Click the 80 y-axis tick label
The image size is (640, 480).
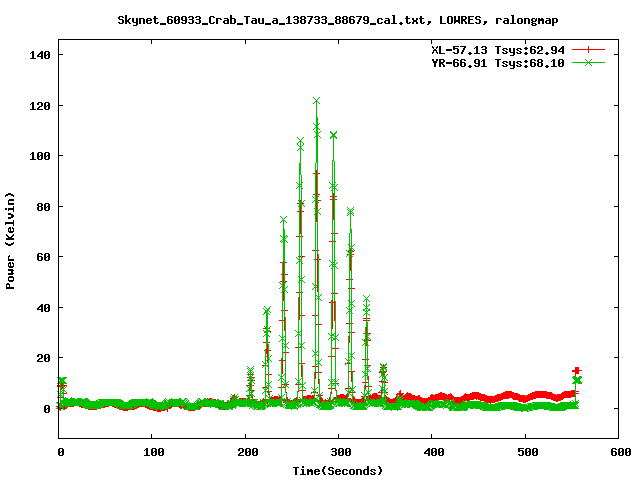tap(44, 207)
